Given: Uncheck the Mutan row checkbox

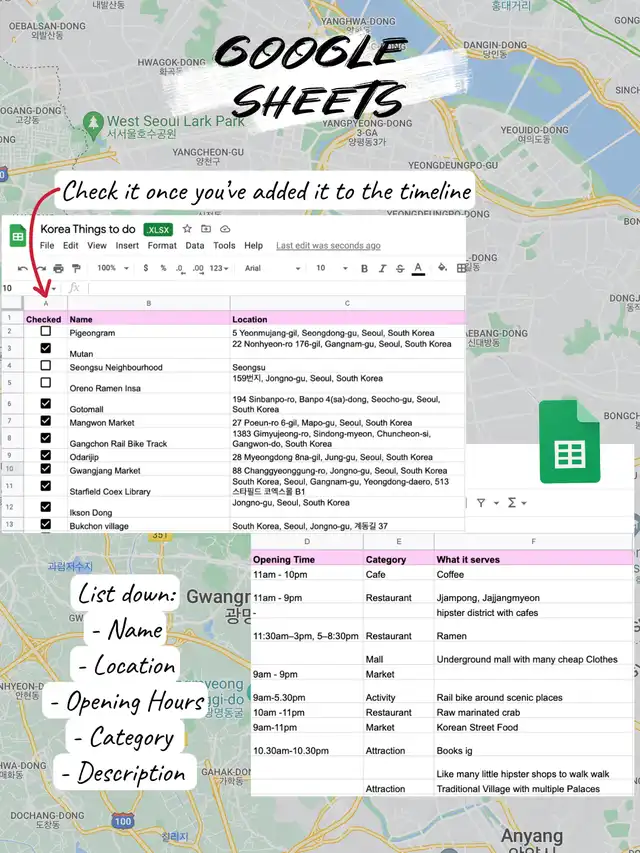Looking at the screenshot, I should click(x=45, y=348).
